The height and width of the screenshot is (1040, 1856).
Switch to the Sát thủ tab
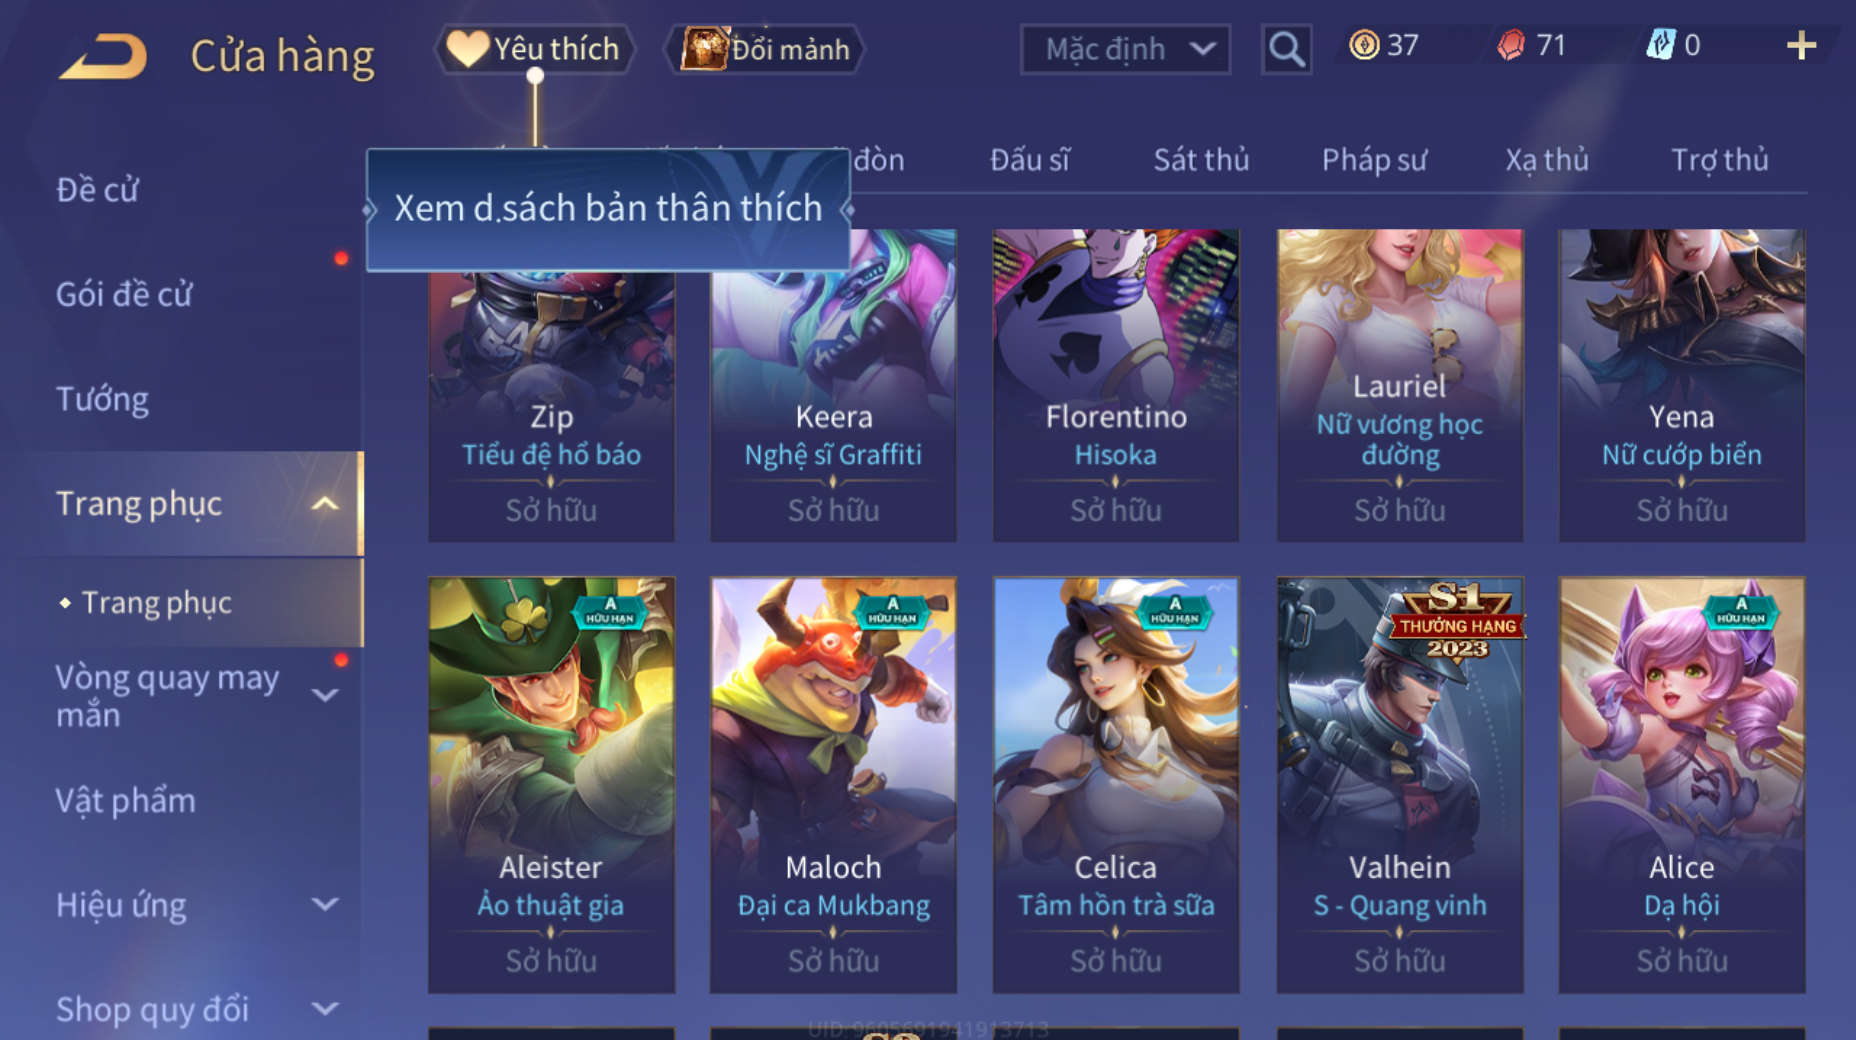(1201, 160)
